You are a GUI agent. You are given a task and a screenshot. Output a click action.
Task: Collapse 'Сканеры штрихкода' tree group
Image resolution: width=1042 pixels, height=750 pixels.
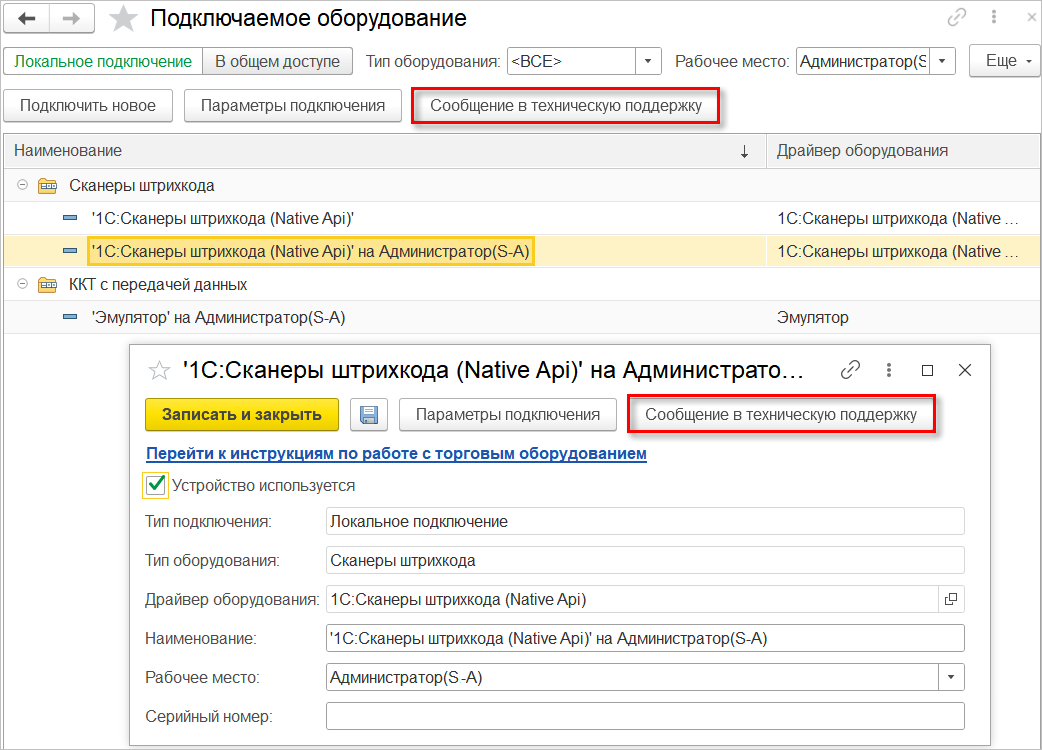[22, 185]
